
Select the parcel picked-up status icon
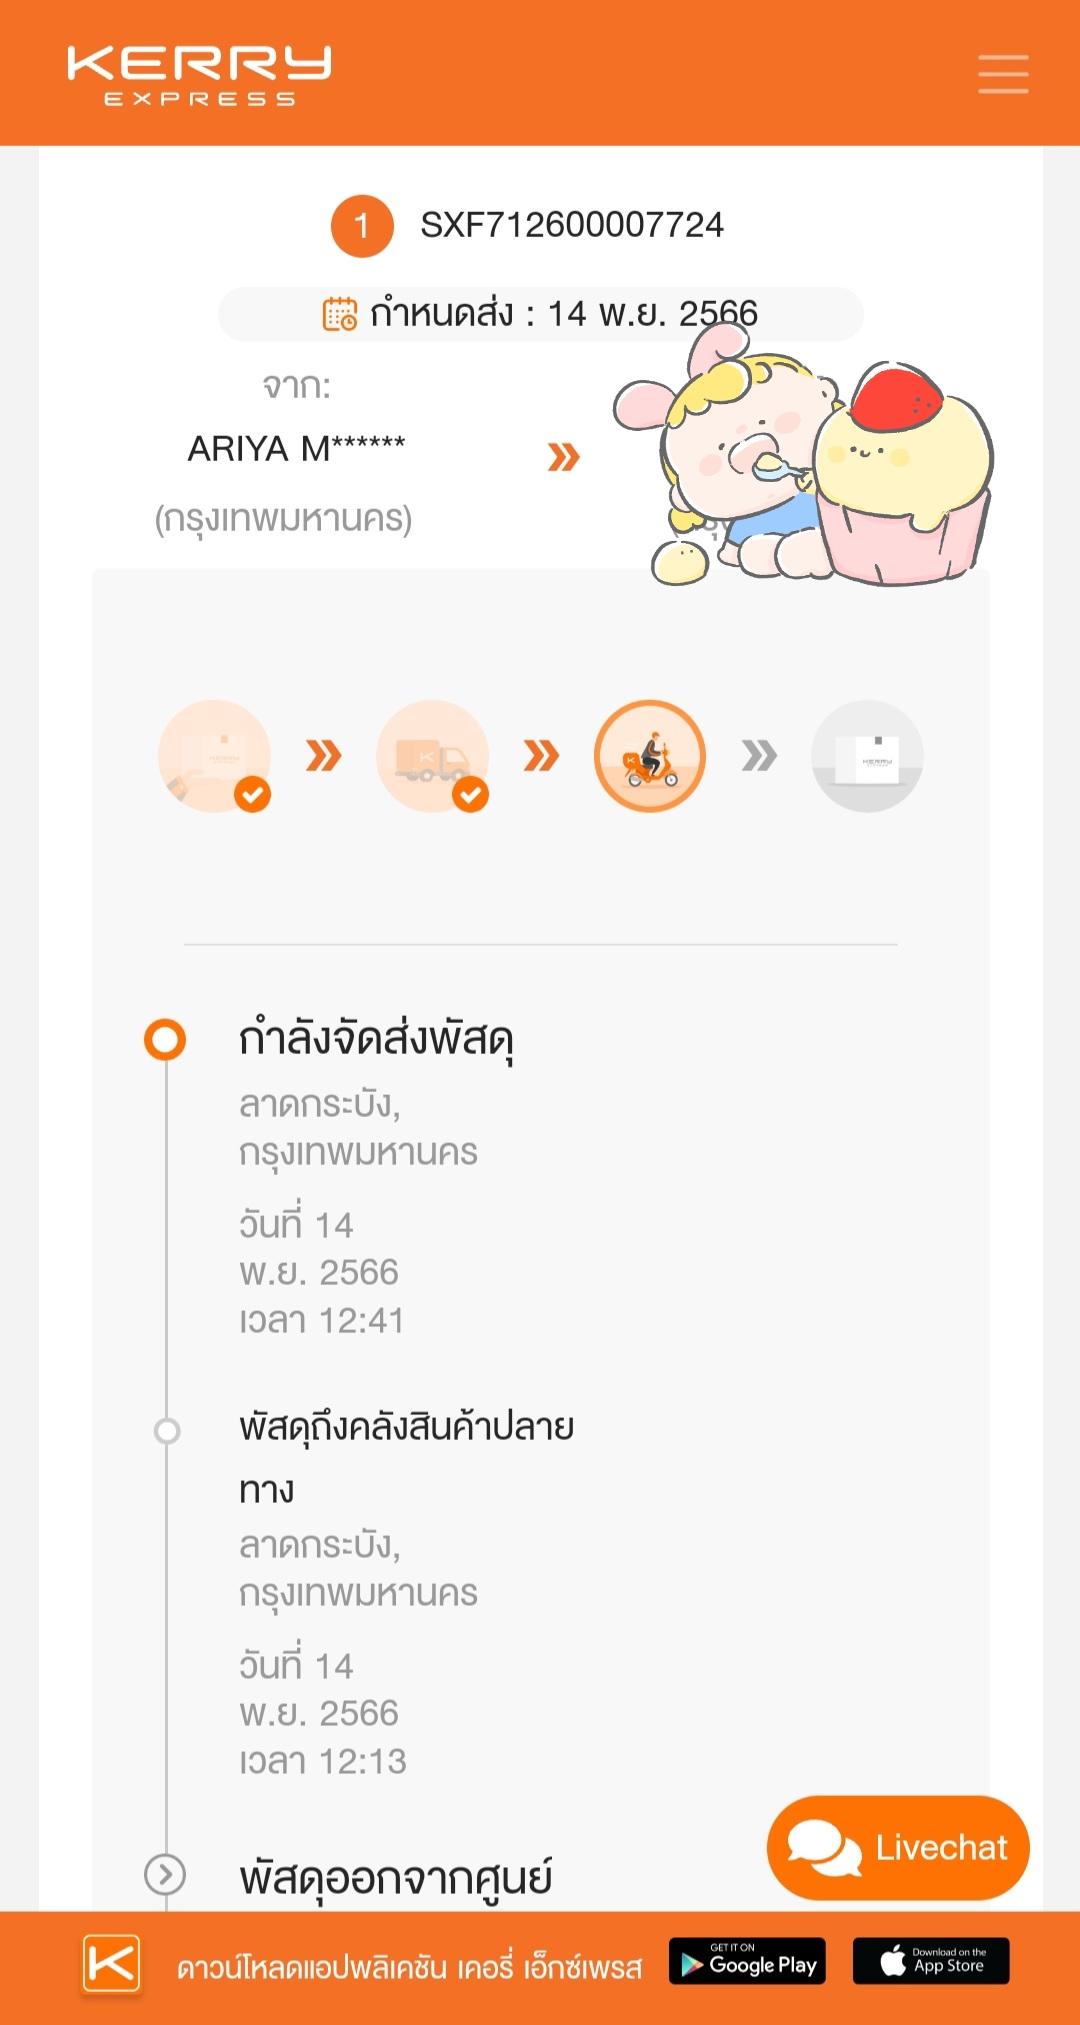[214, 756]
